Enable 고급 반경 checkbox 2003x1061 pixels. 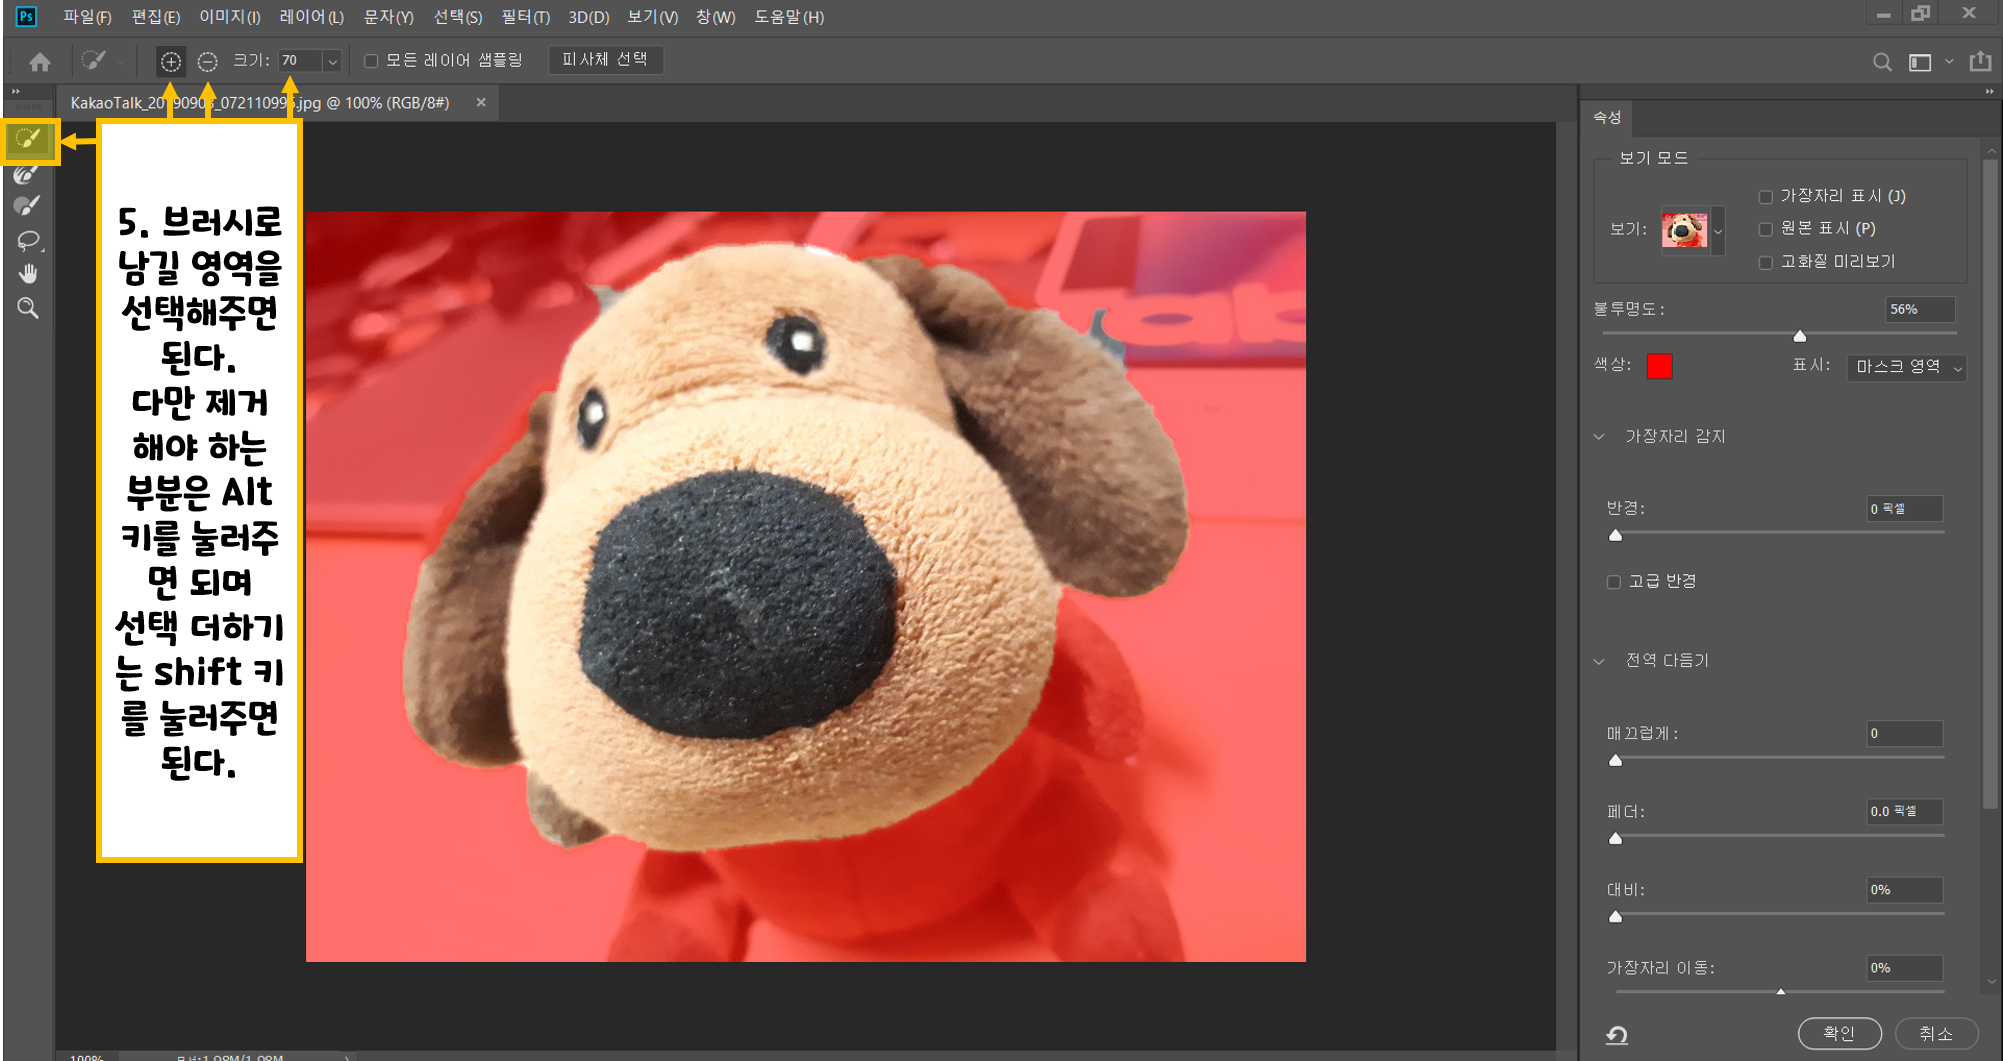[x=1613, y=582]
